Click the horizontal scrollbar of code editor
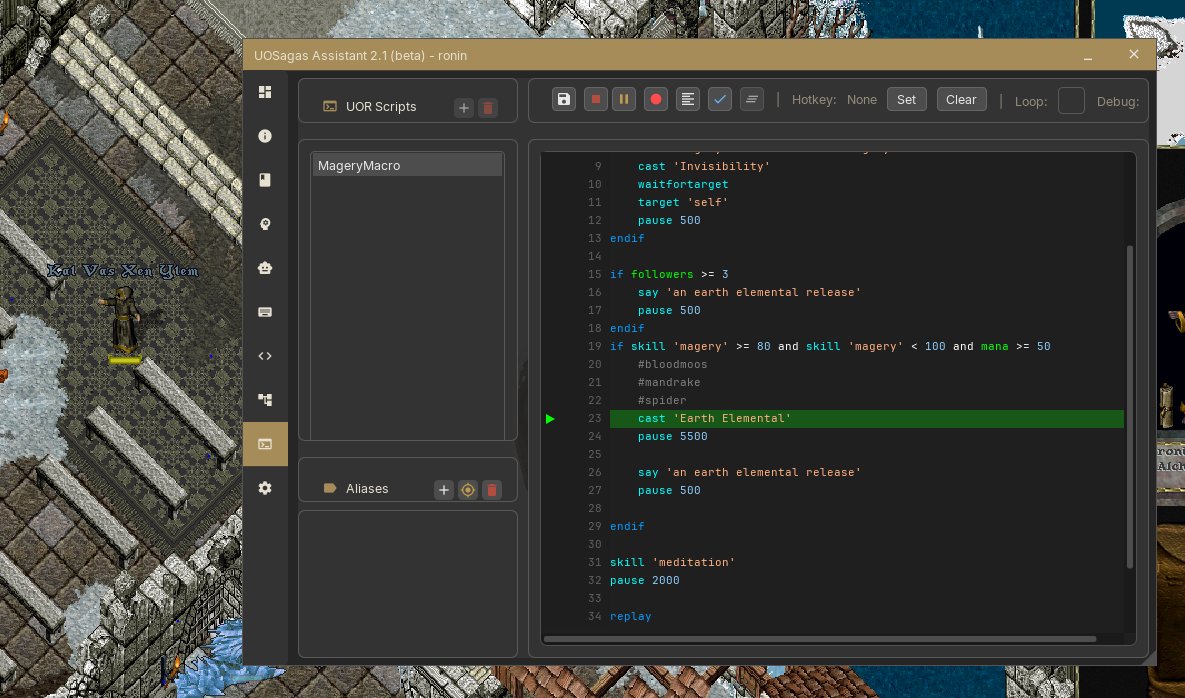Viewport: 1185px width, 698px height. click(820, 639)
